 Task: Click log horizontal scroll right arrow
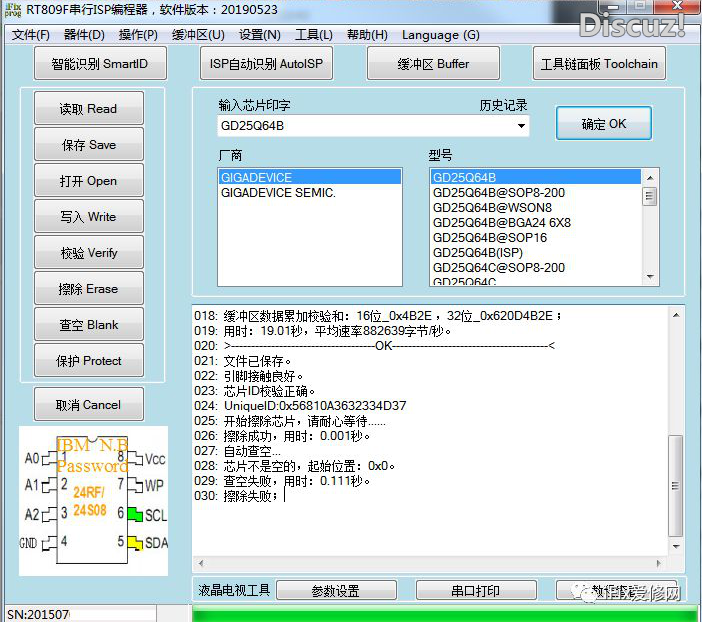pos(658,563)
